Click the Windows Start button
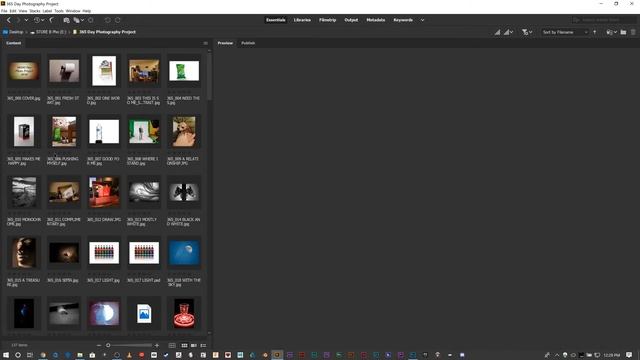The image size is (640, 360). pyautogui.click(x=6, y=355)
